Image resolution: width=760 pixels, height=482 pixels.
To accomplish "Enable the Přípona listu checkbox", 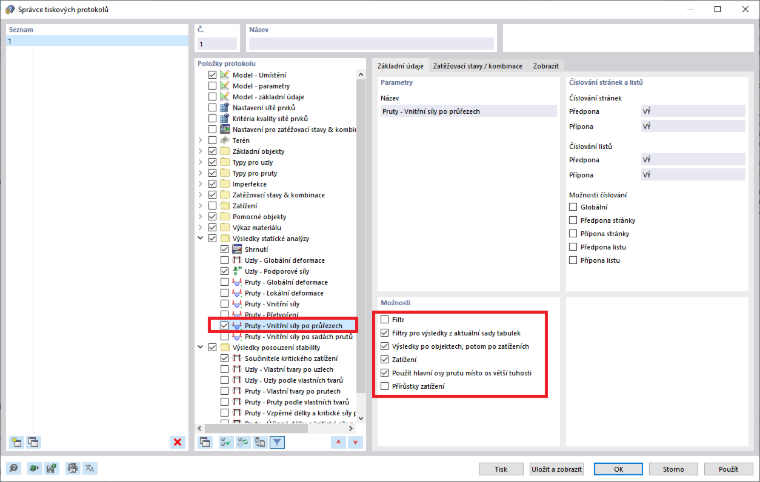I will (573, 260).
